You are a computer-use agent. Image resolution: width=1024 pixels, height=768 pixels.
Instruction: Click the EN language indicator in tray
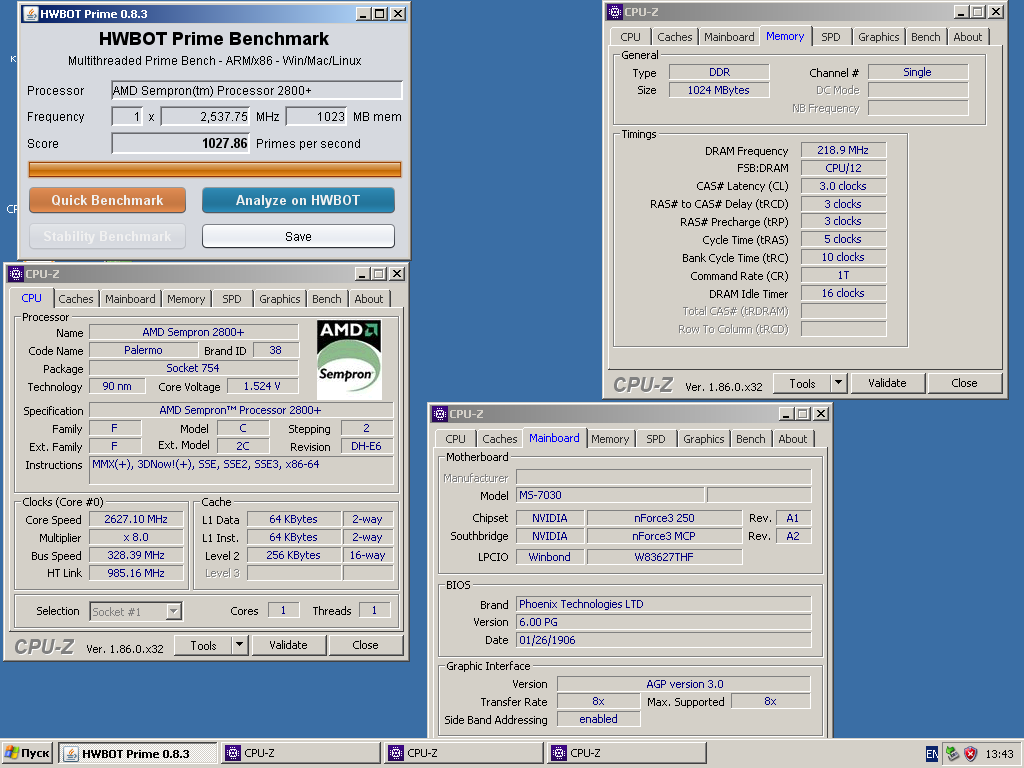932,754
